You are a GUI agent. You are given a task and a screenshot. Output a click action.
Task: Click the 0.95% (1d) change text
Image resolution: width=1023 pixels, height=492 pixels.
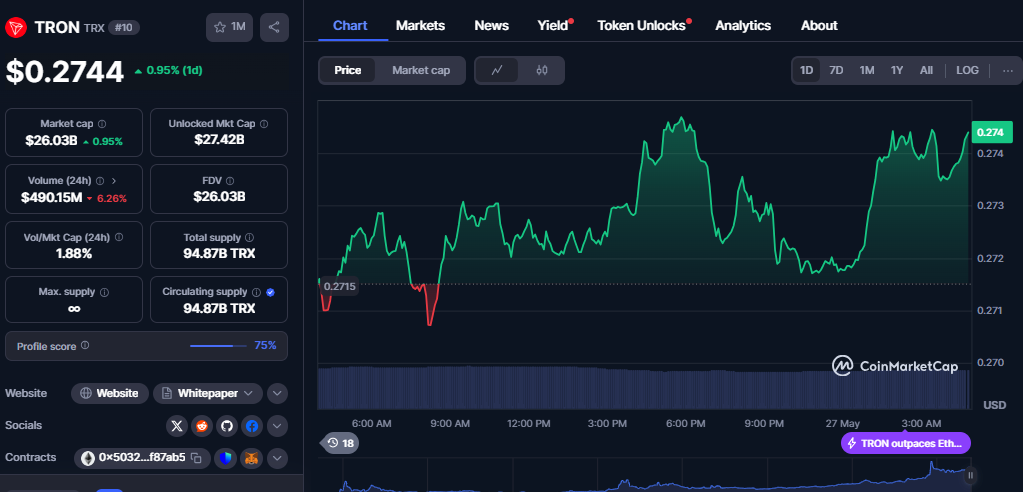[x=174, y=70]
